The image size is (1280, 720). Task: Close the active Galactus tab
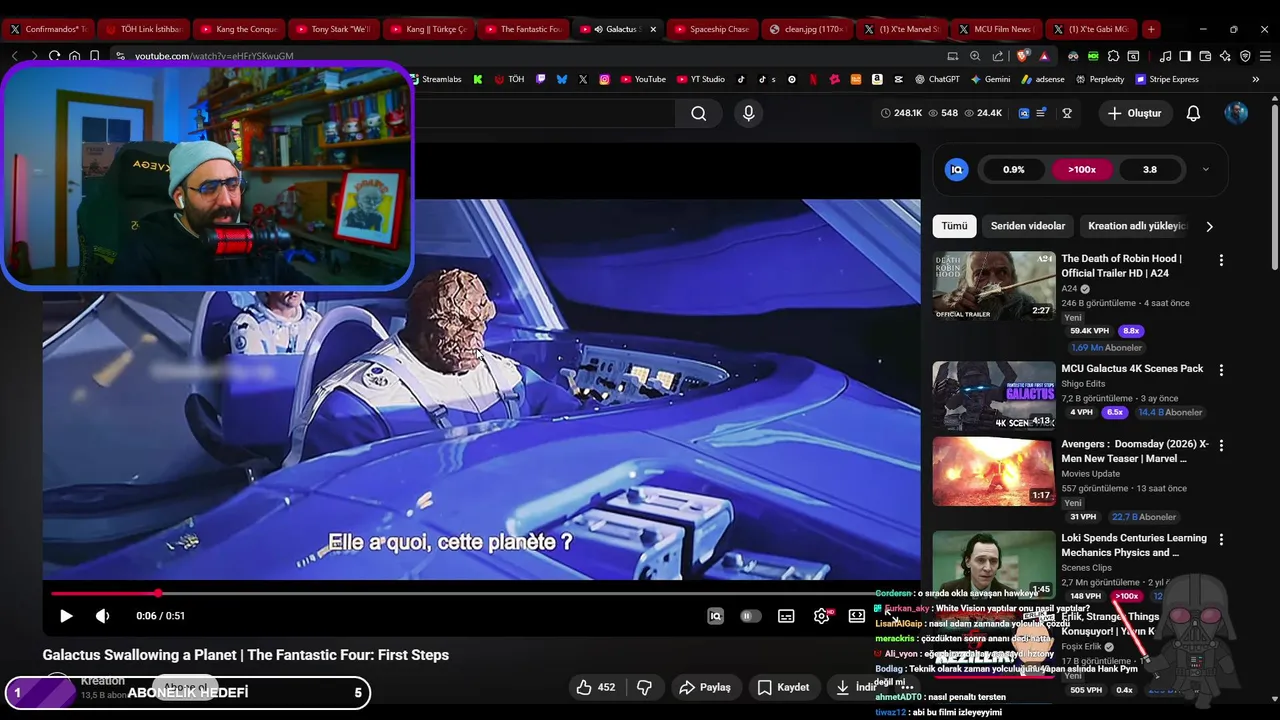653,29
